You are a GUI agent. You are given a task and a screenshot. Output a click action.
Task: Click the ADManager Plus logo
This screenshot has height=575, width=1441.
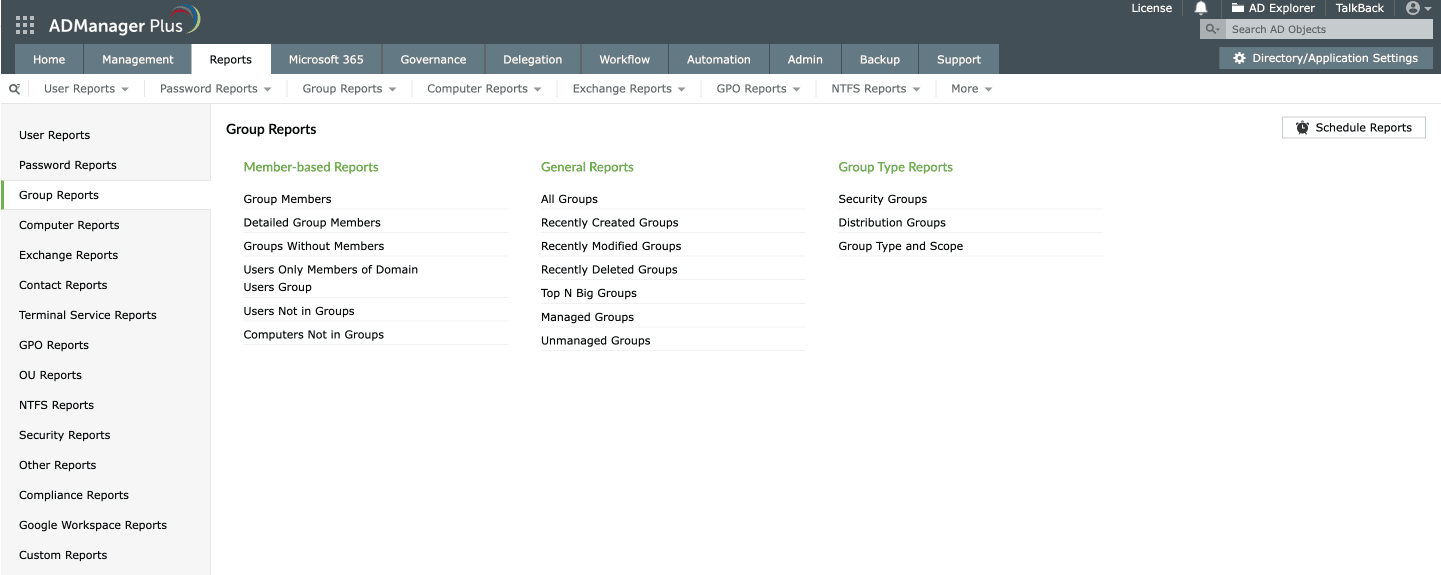pos(124,22)
